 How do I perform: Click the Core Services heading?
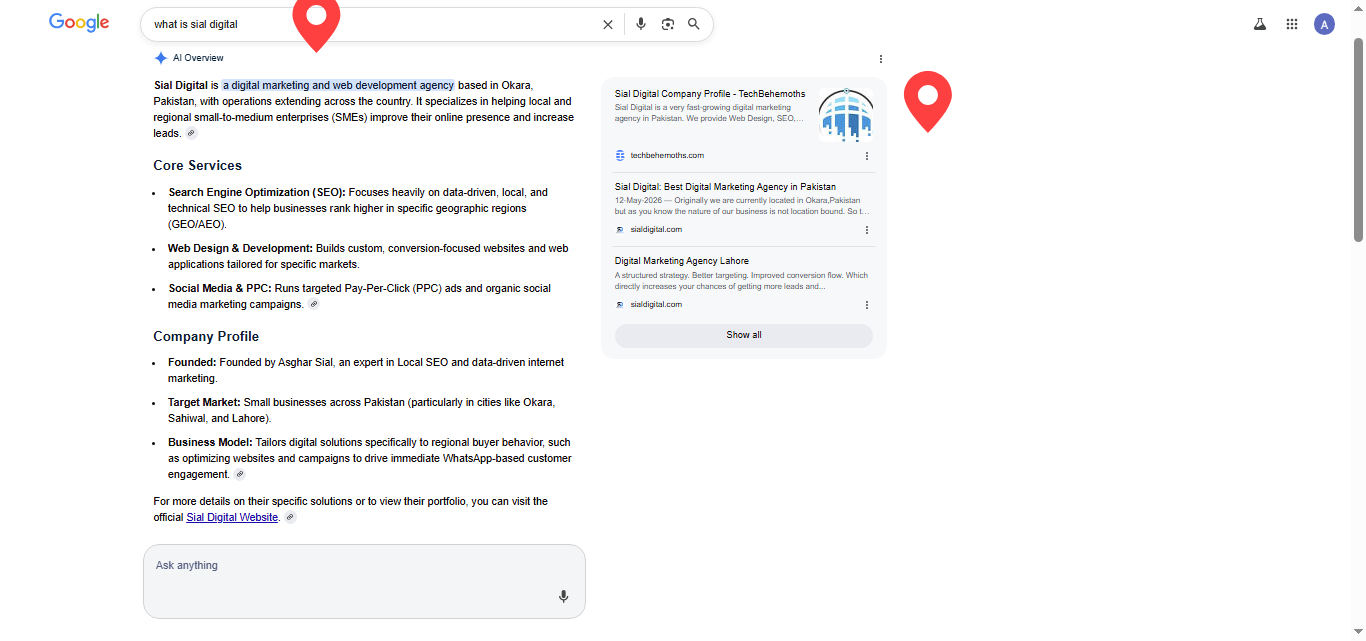197,166
